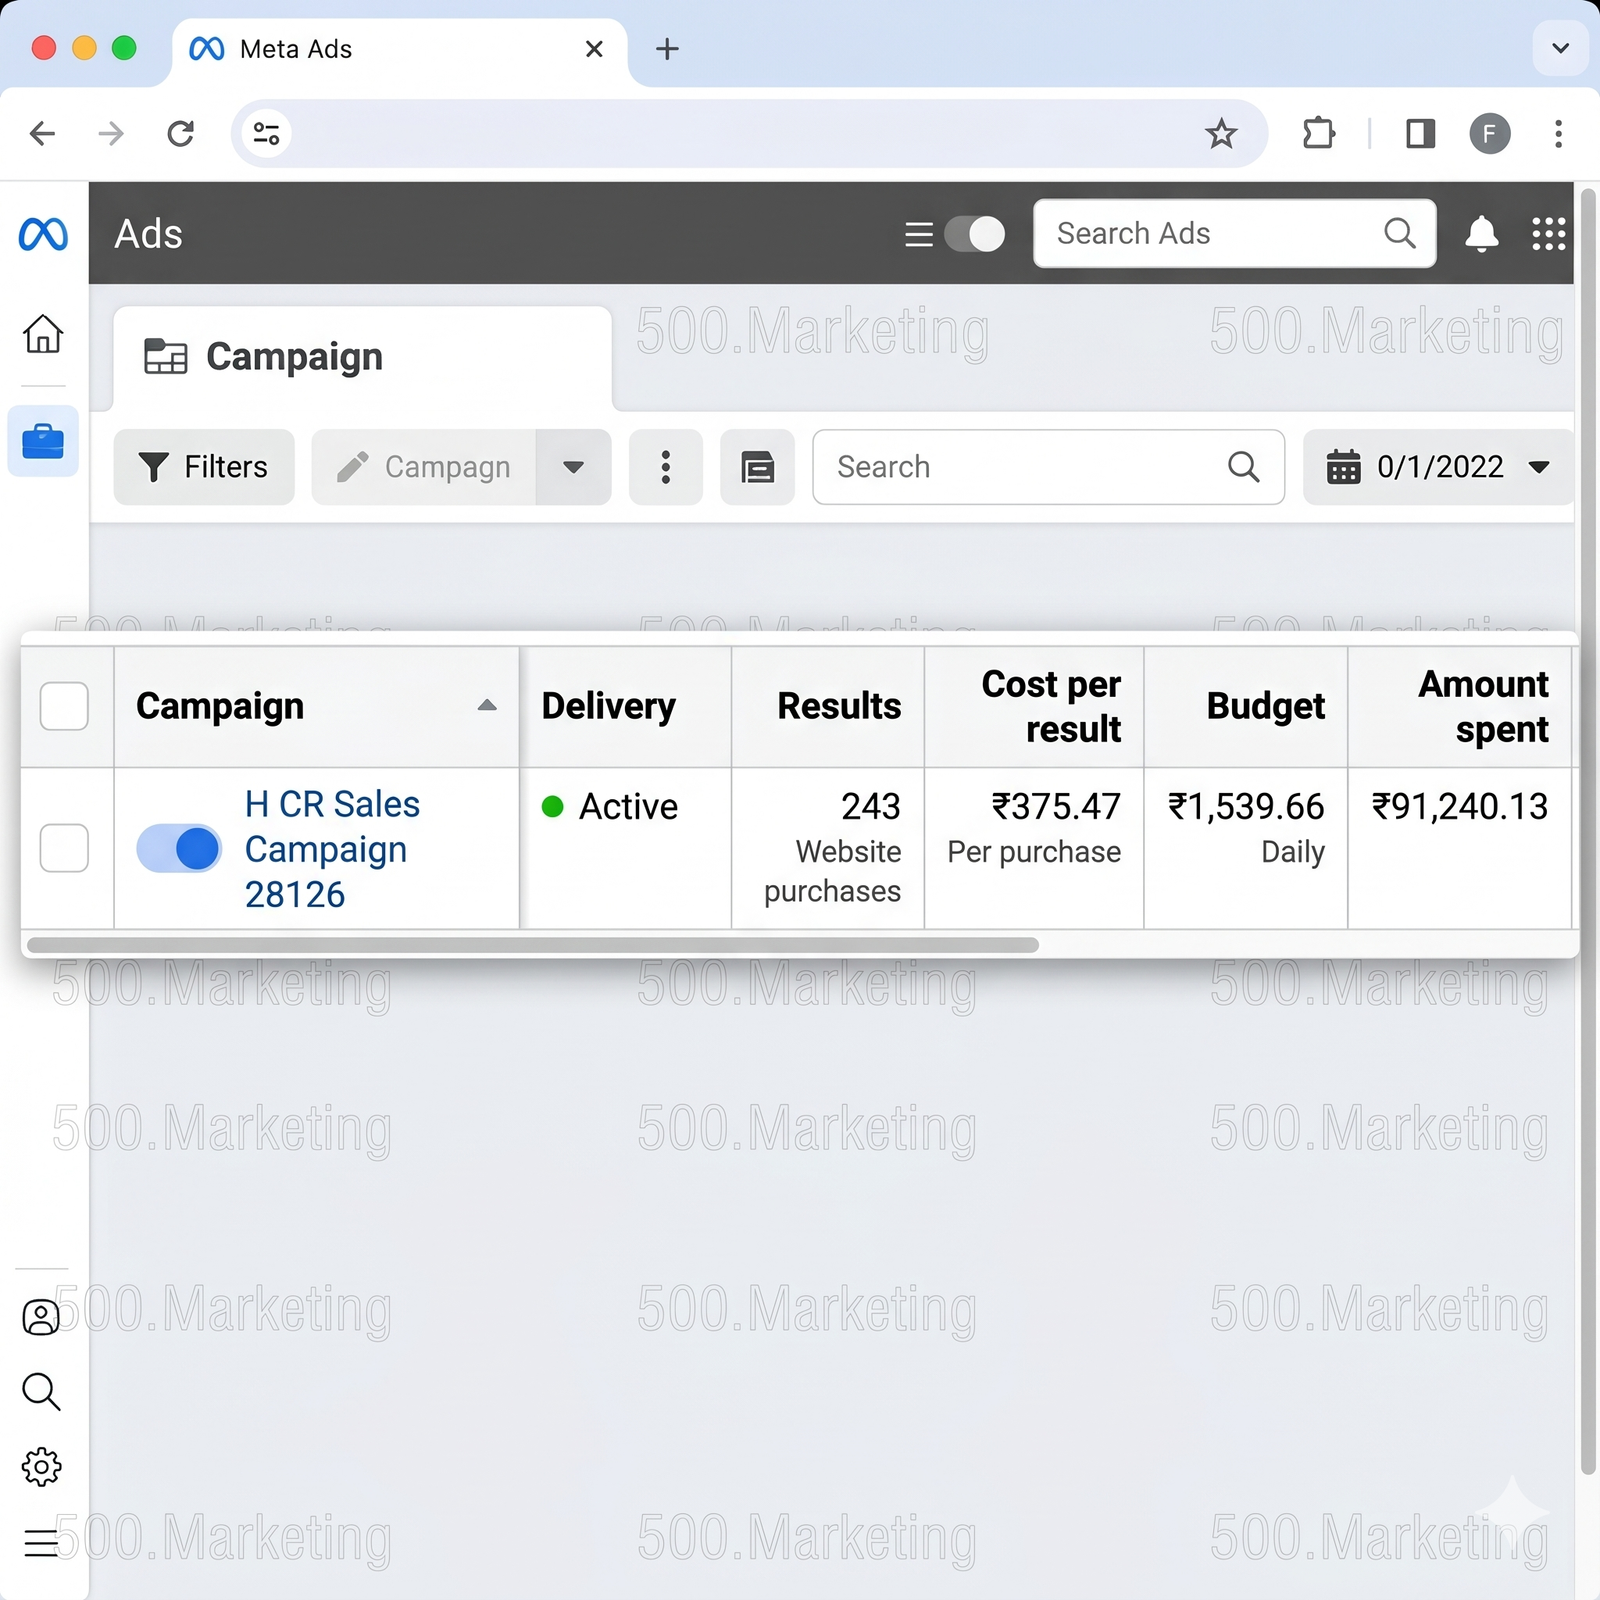Check the H CR Sales Campaign row checkbox
Image resolution: width=1600 pixels, height=1600 pixels.
64,848
